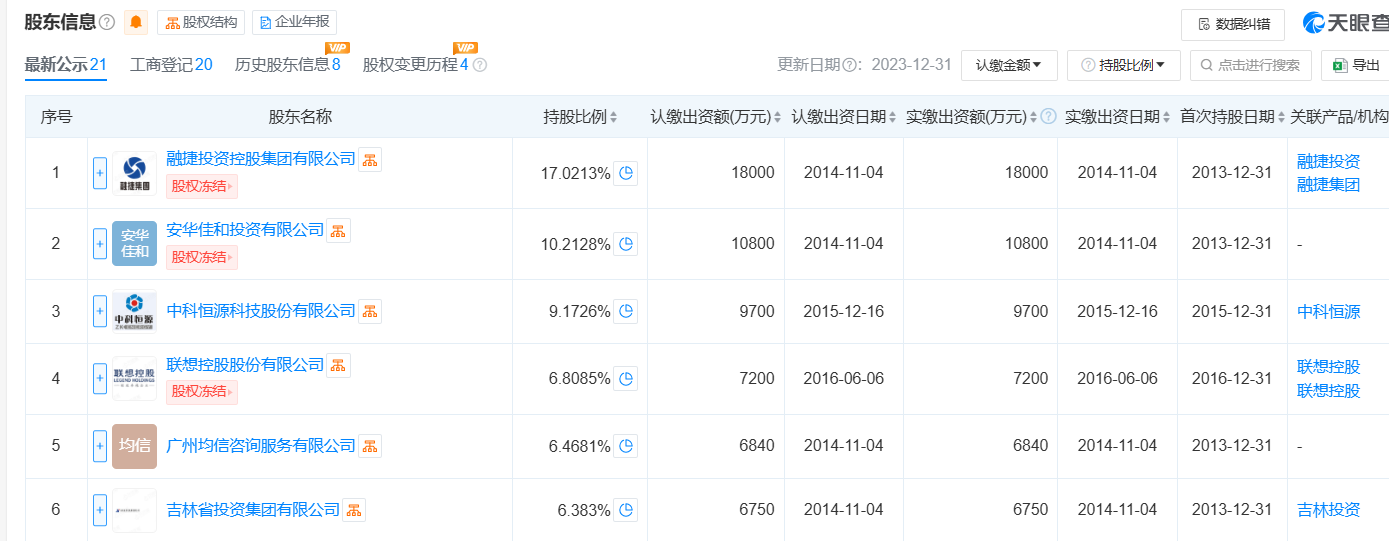Click 股权冻结 tag under 安华佳和投资

202,257
